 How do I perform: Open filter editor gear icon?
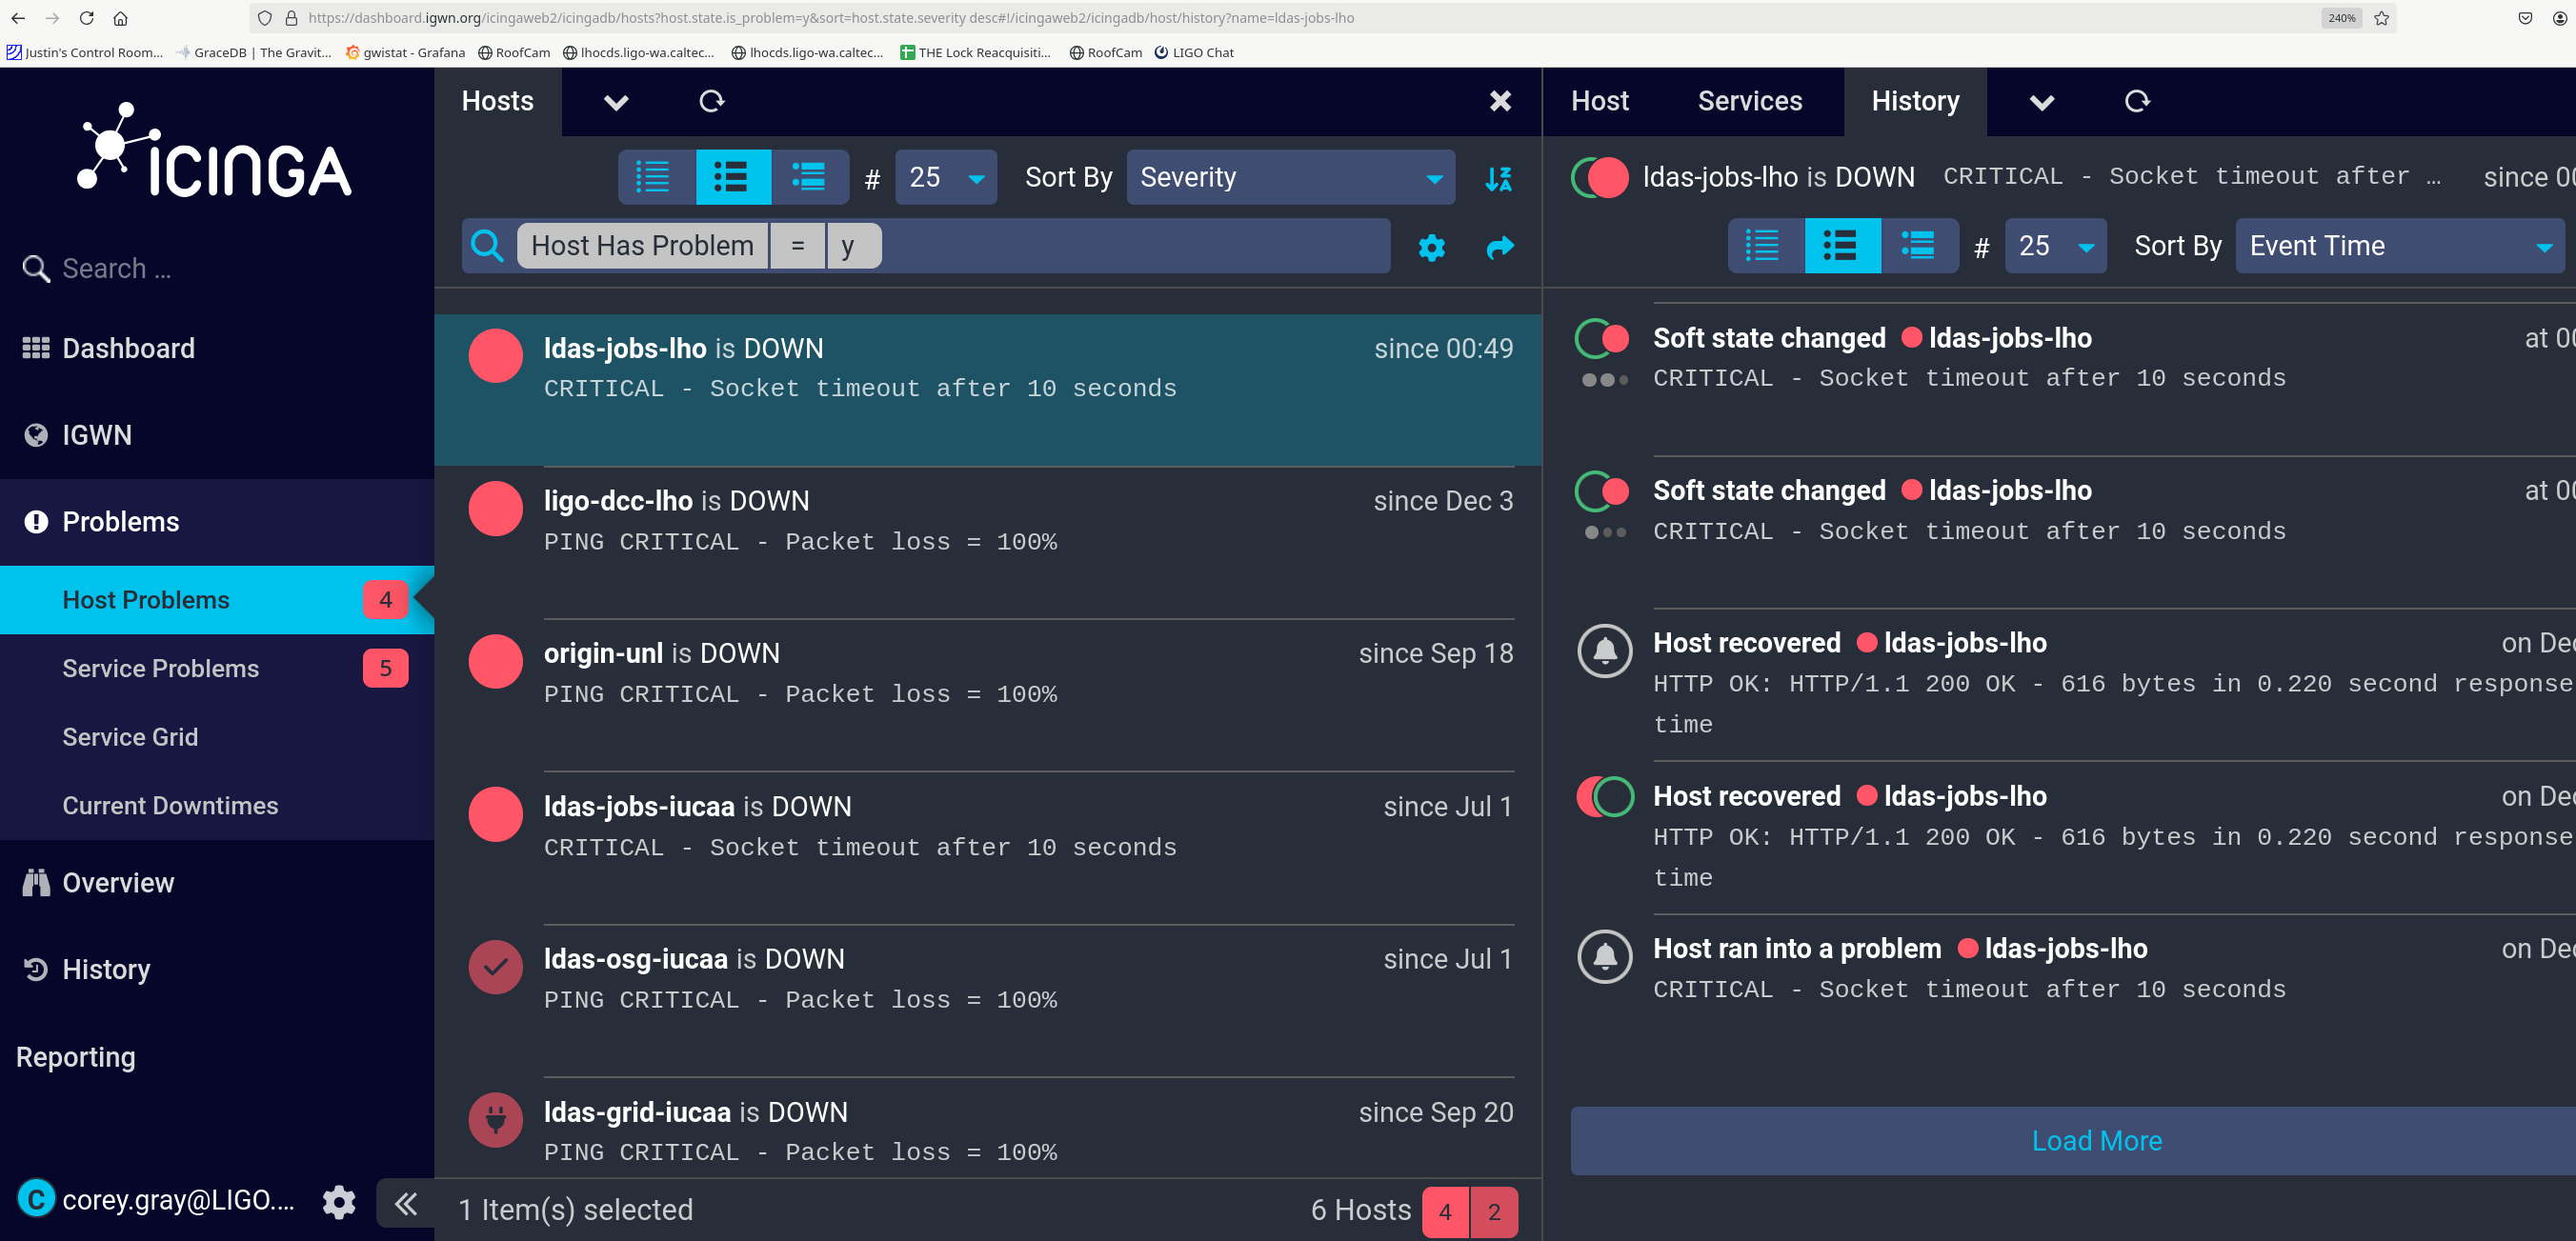1432,247
